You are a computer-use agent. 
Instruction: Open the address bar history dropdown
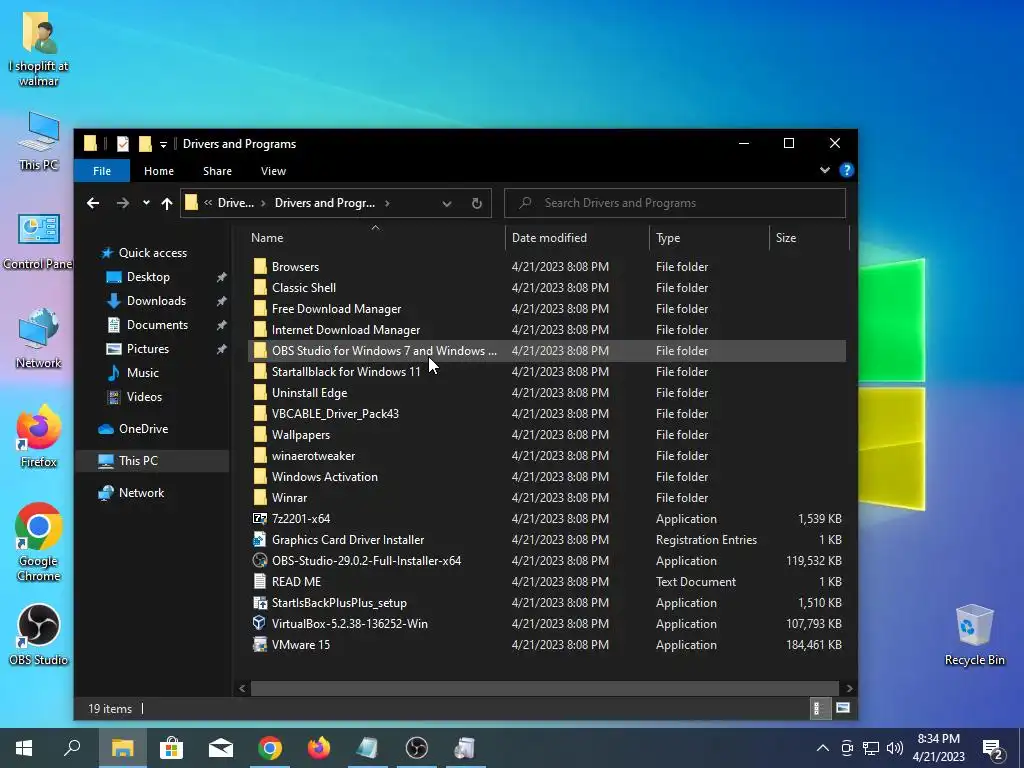(x=447, y=203)
